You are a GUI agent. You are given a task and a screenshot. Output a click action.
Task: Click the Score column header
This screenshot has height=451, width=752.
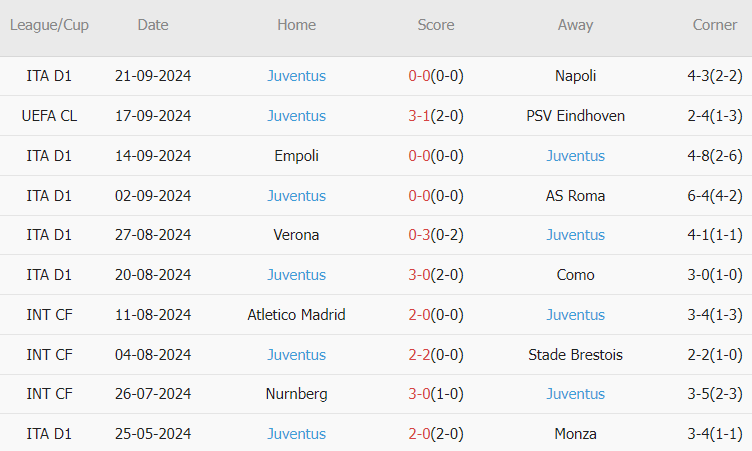coord(436,25)
